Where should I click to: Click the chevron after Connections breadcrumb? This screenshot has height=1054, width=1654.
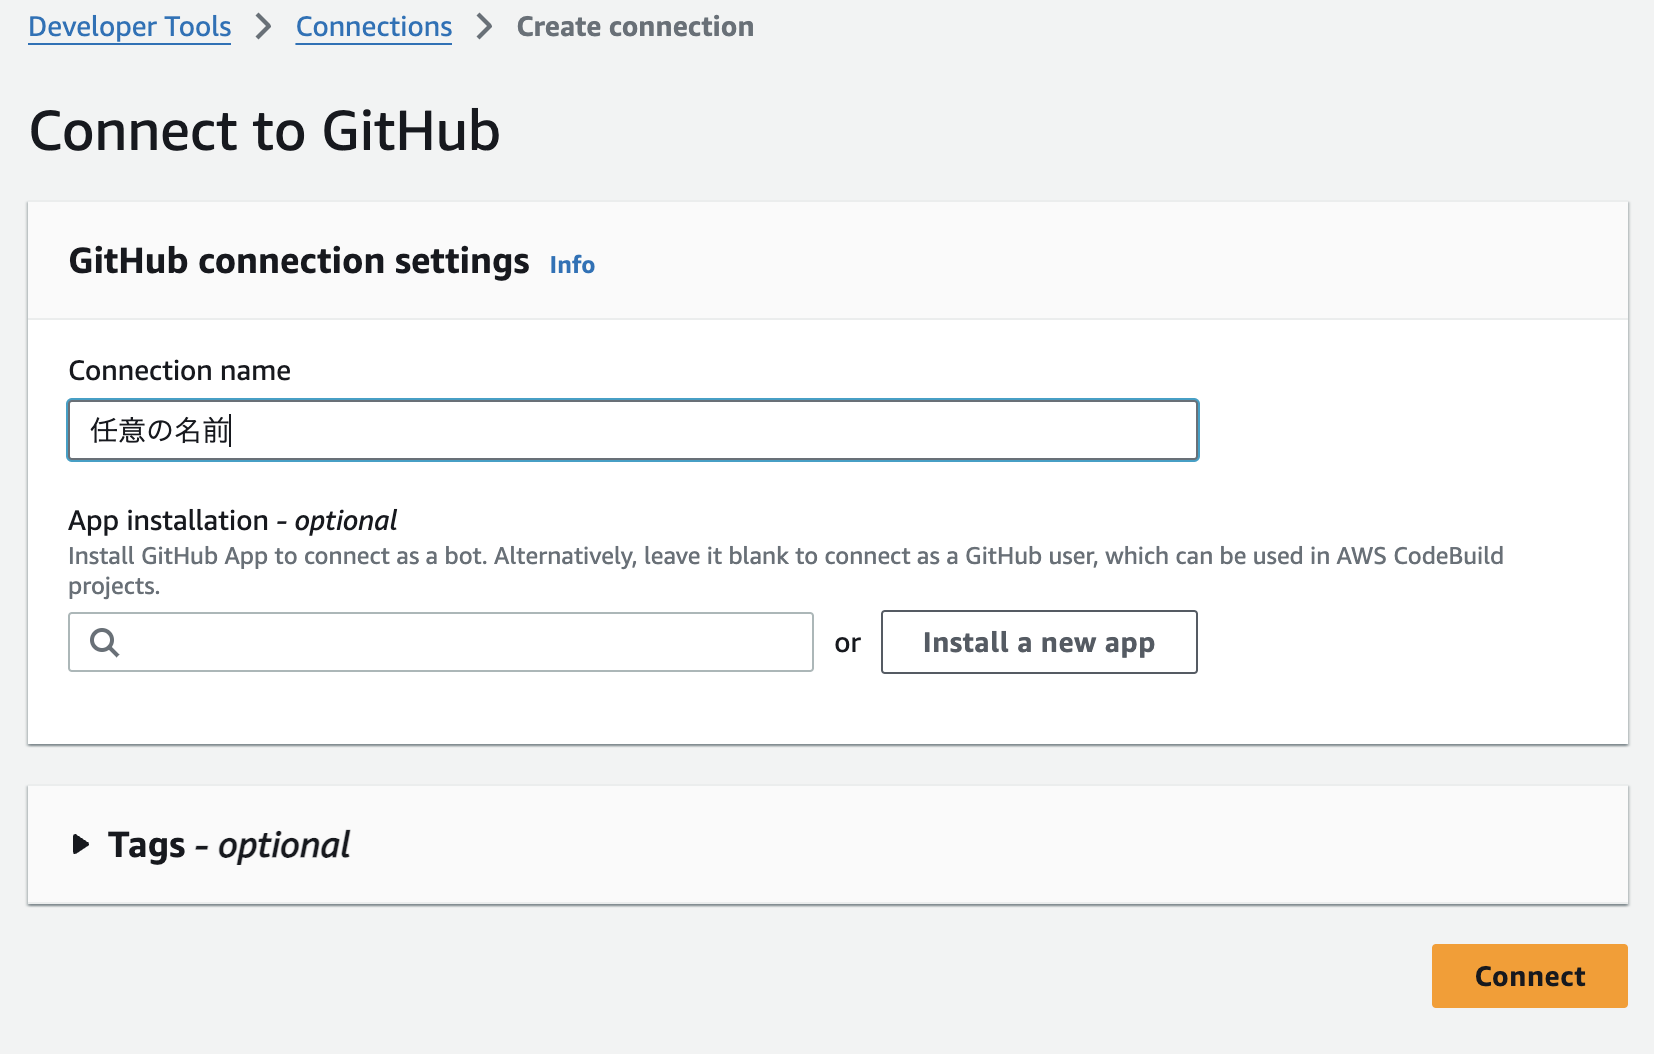484,27
